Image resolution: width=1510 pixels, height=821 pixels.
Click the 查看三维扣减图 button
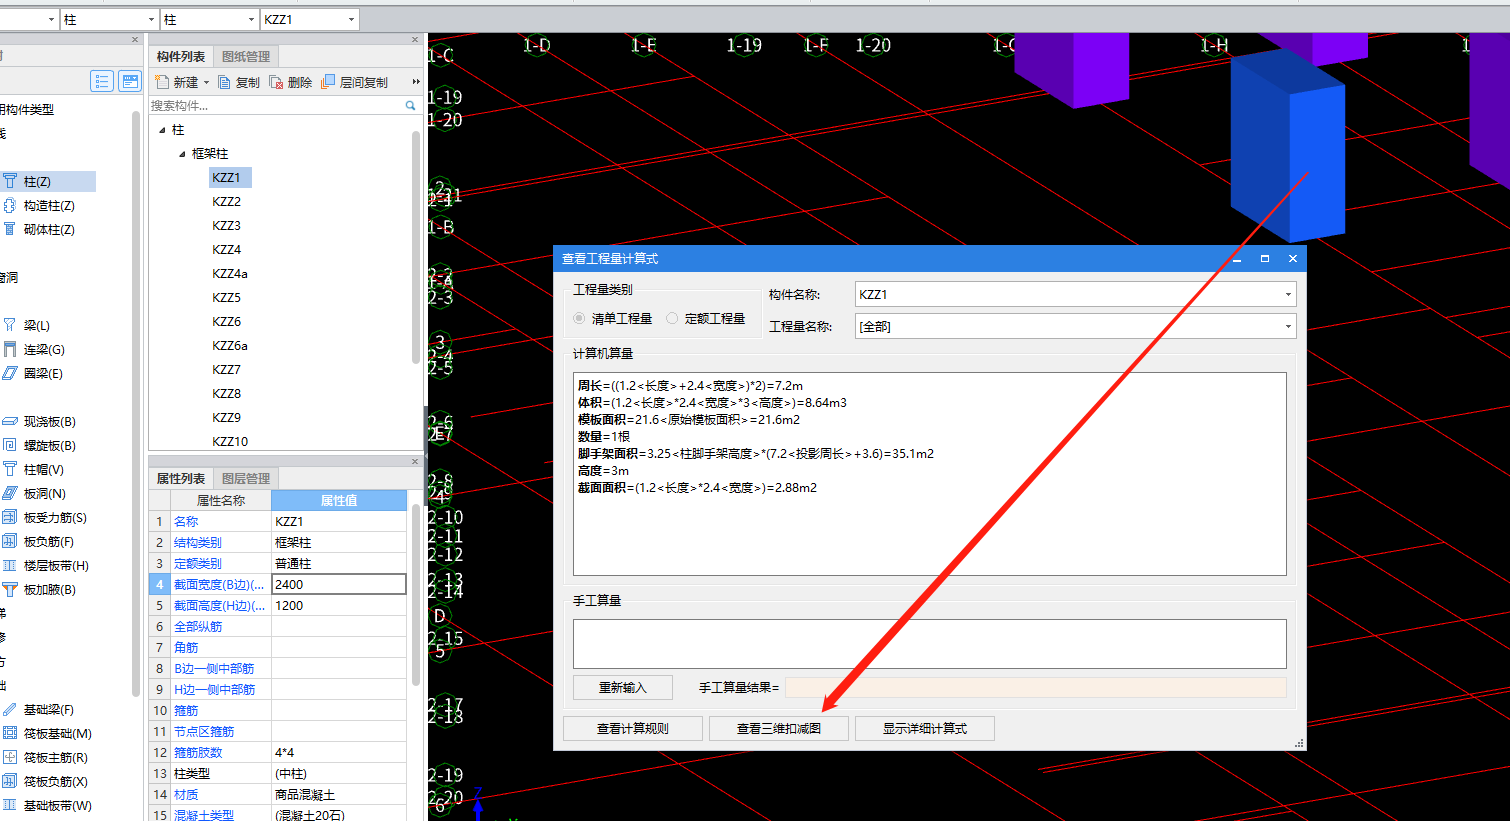point(779,728)
